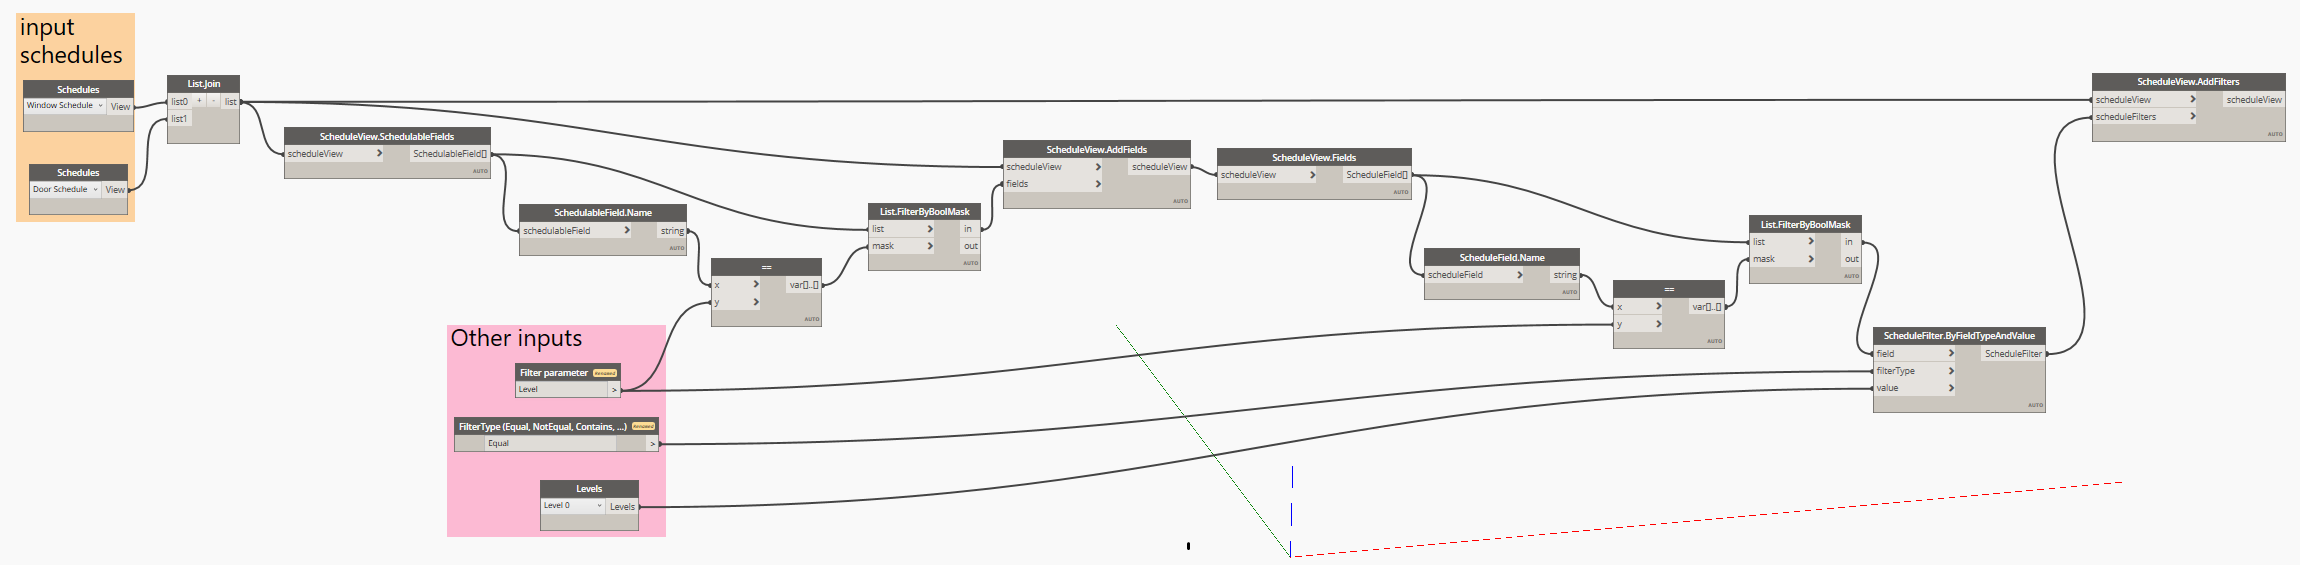Click out output of FilterByBoolMask feeding ScheduleFilter

(1851, 259)
